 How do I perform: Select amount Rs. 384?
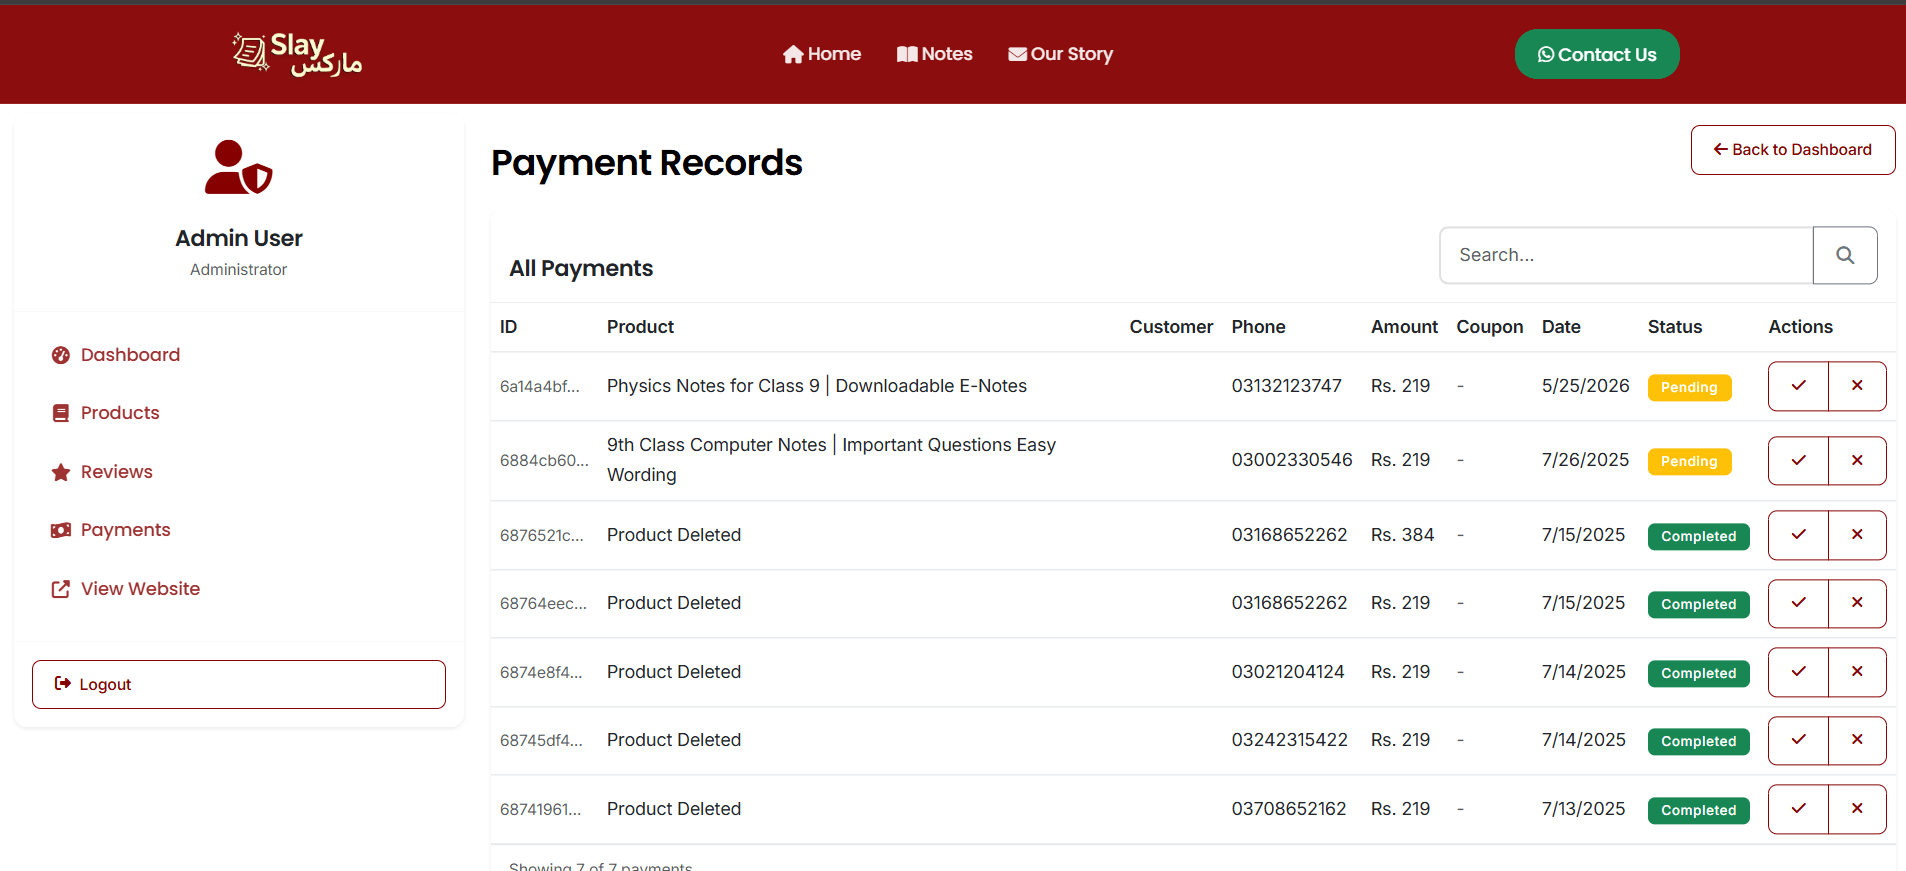click(1402, 535)
